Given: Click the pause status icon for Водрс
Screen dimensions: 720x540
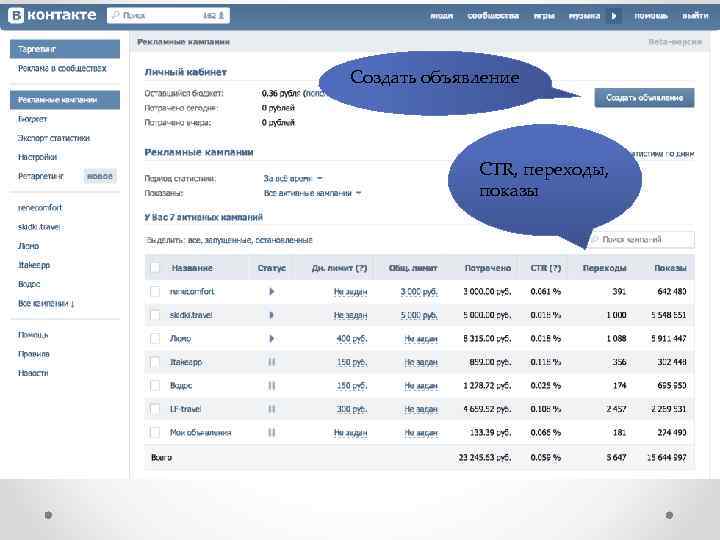Looking at the screenshot, I should 271,386.
